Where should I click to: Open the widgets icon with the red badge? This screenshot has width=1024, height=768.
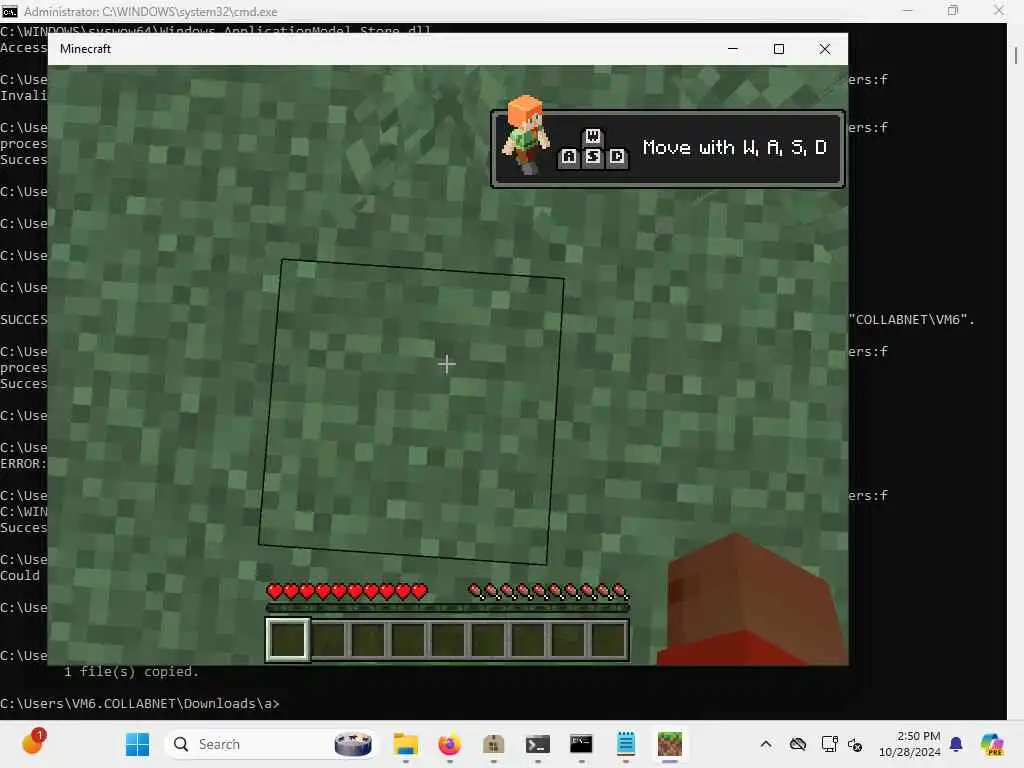[33, 743]
